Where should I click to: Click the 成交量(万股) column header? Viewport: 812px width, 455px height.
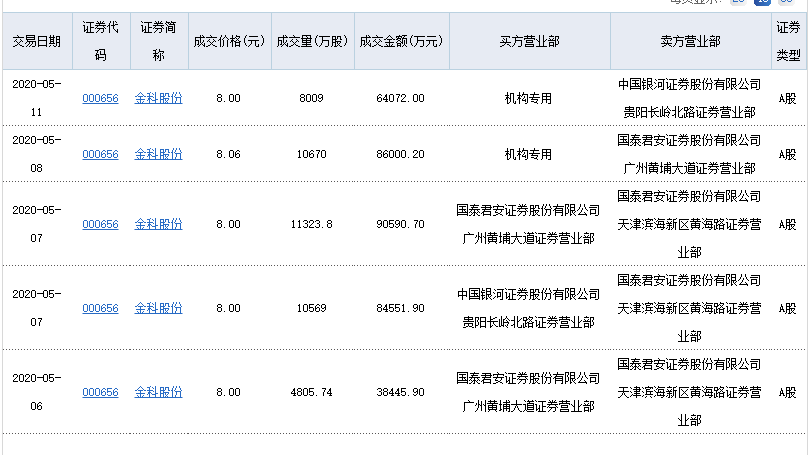311,41
